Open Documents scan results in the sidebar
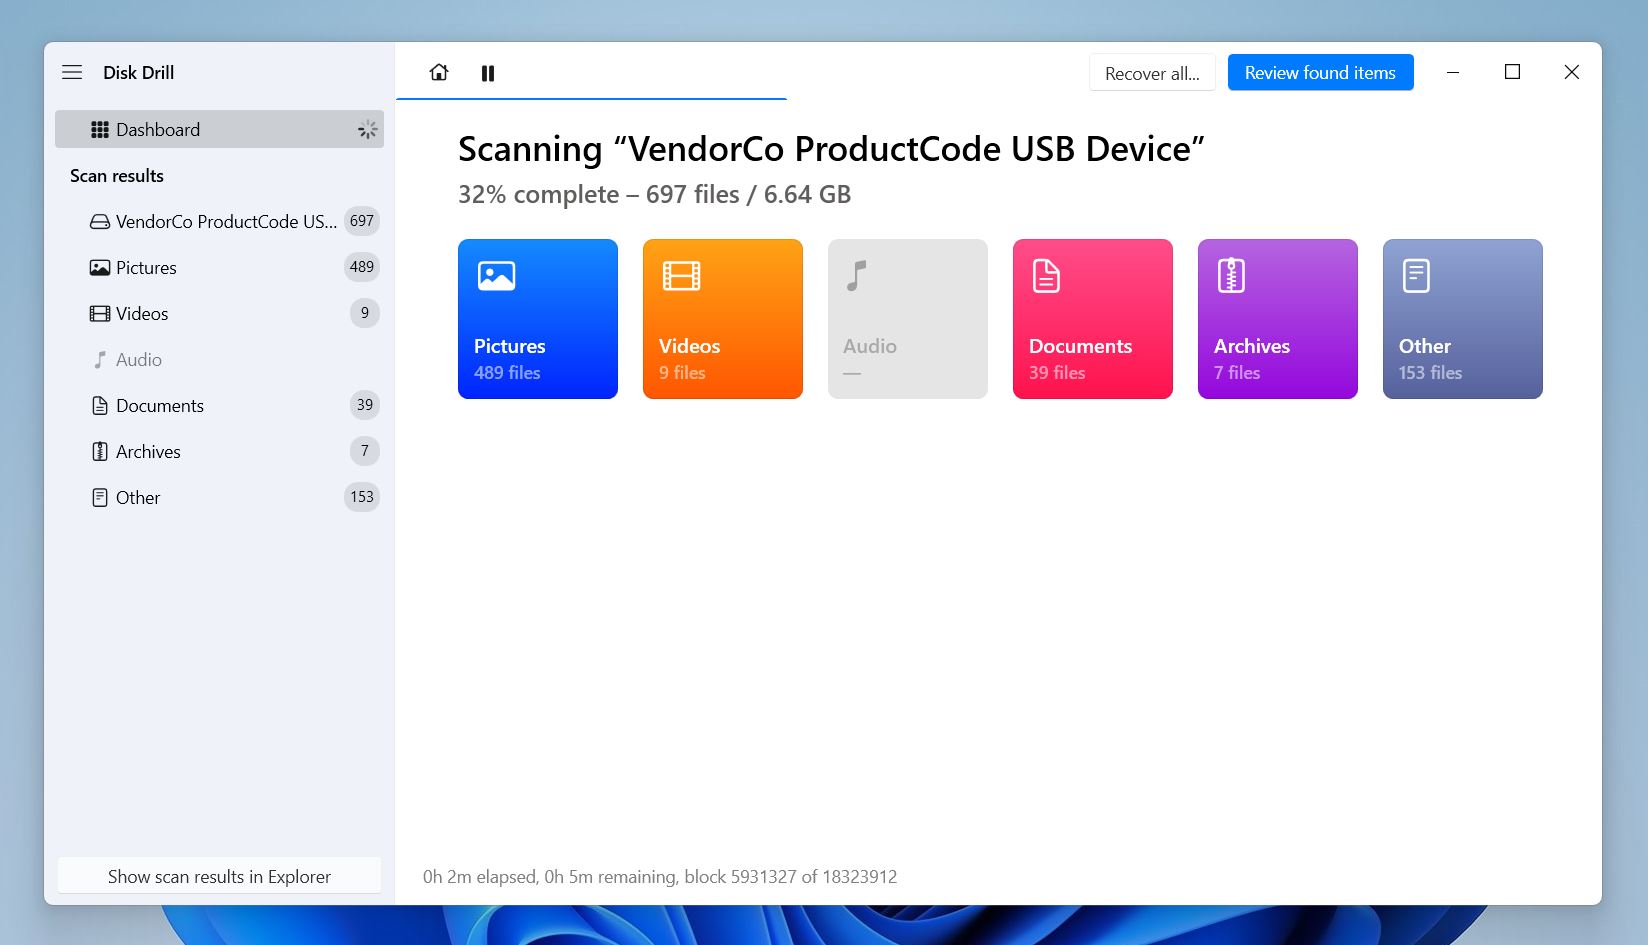Viewport: 1648px width, 945px height. pos(219,405)
